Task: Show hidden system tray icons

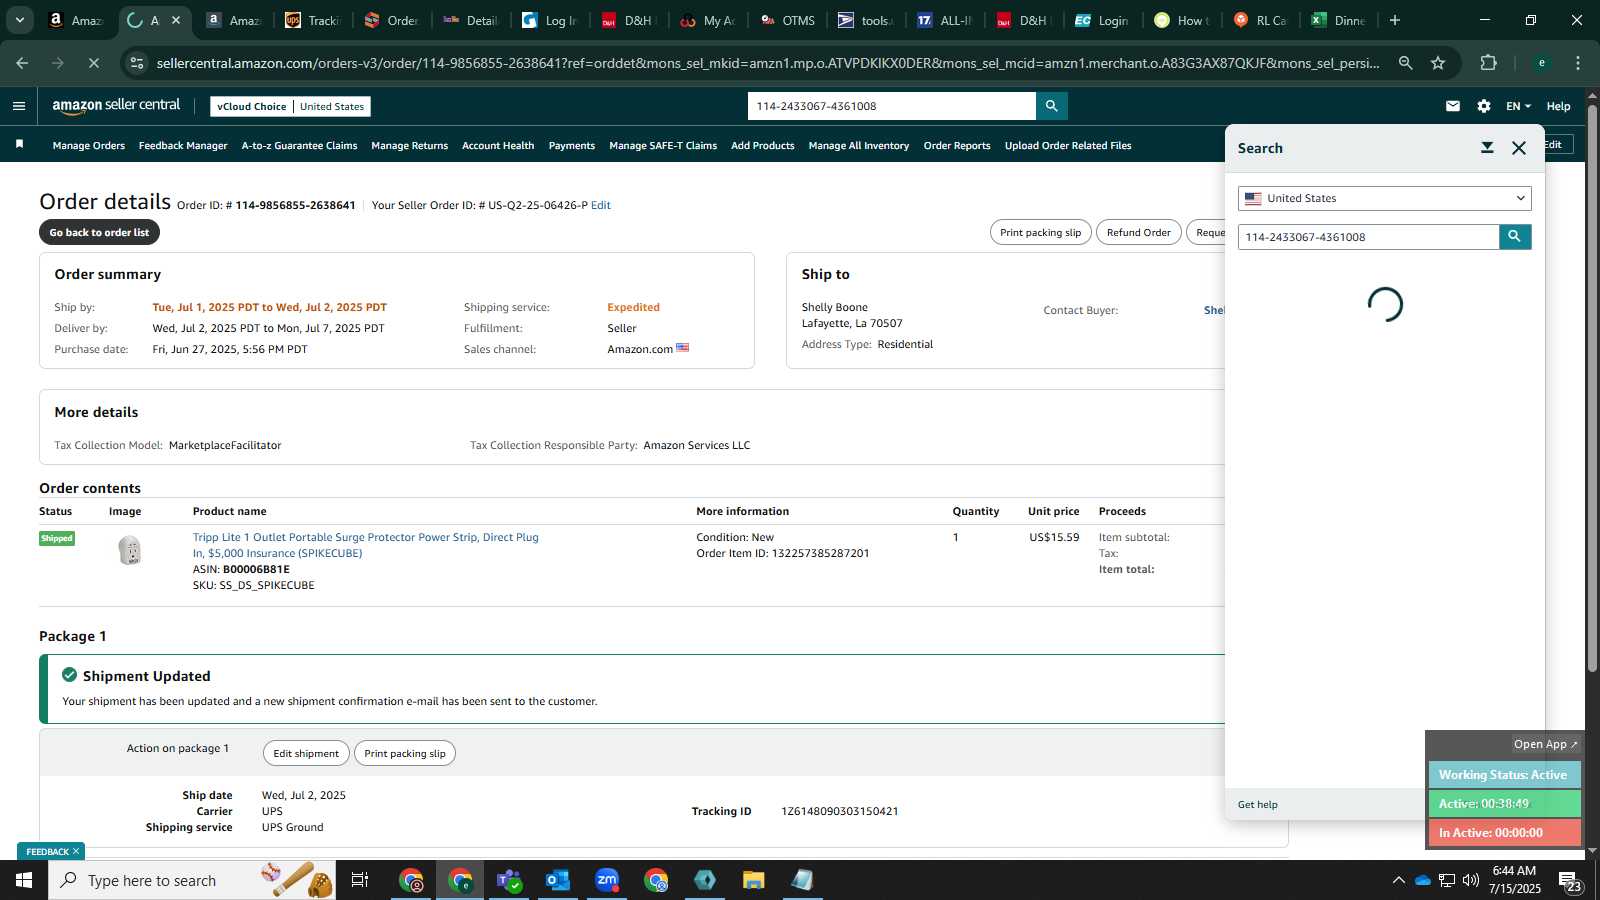Action: pyautogui.click(x=1398, y=880)
